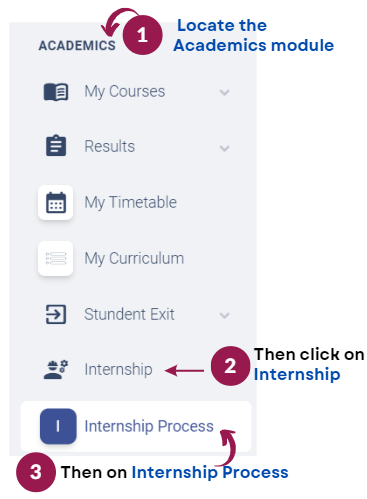Click the Results clipboard icon
Viewport: 367px width, 499px height.
56,146
